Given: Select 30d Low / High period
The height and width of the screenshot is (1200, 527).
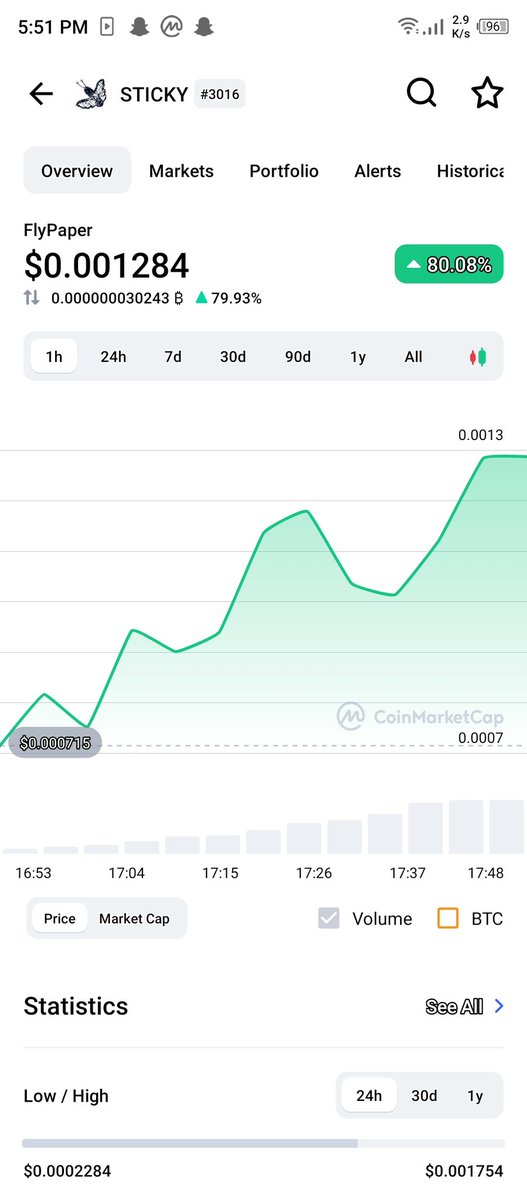Looking at the screenshot, I should coord(424,1096).
